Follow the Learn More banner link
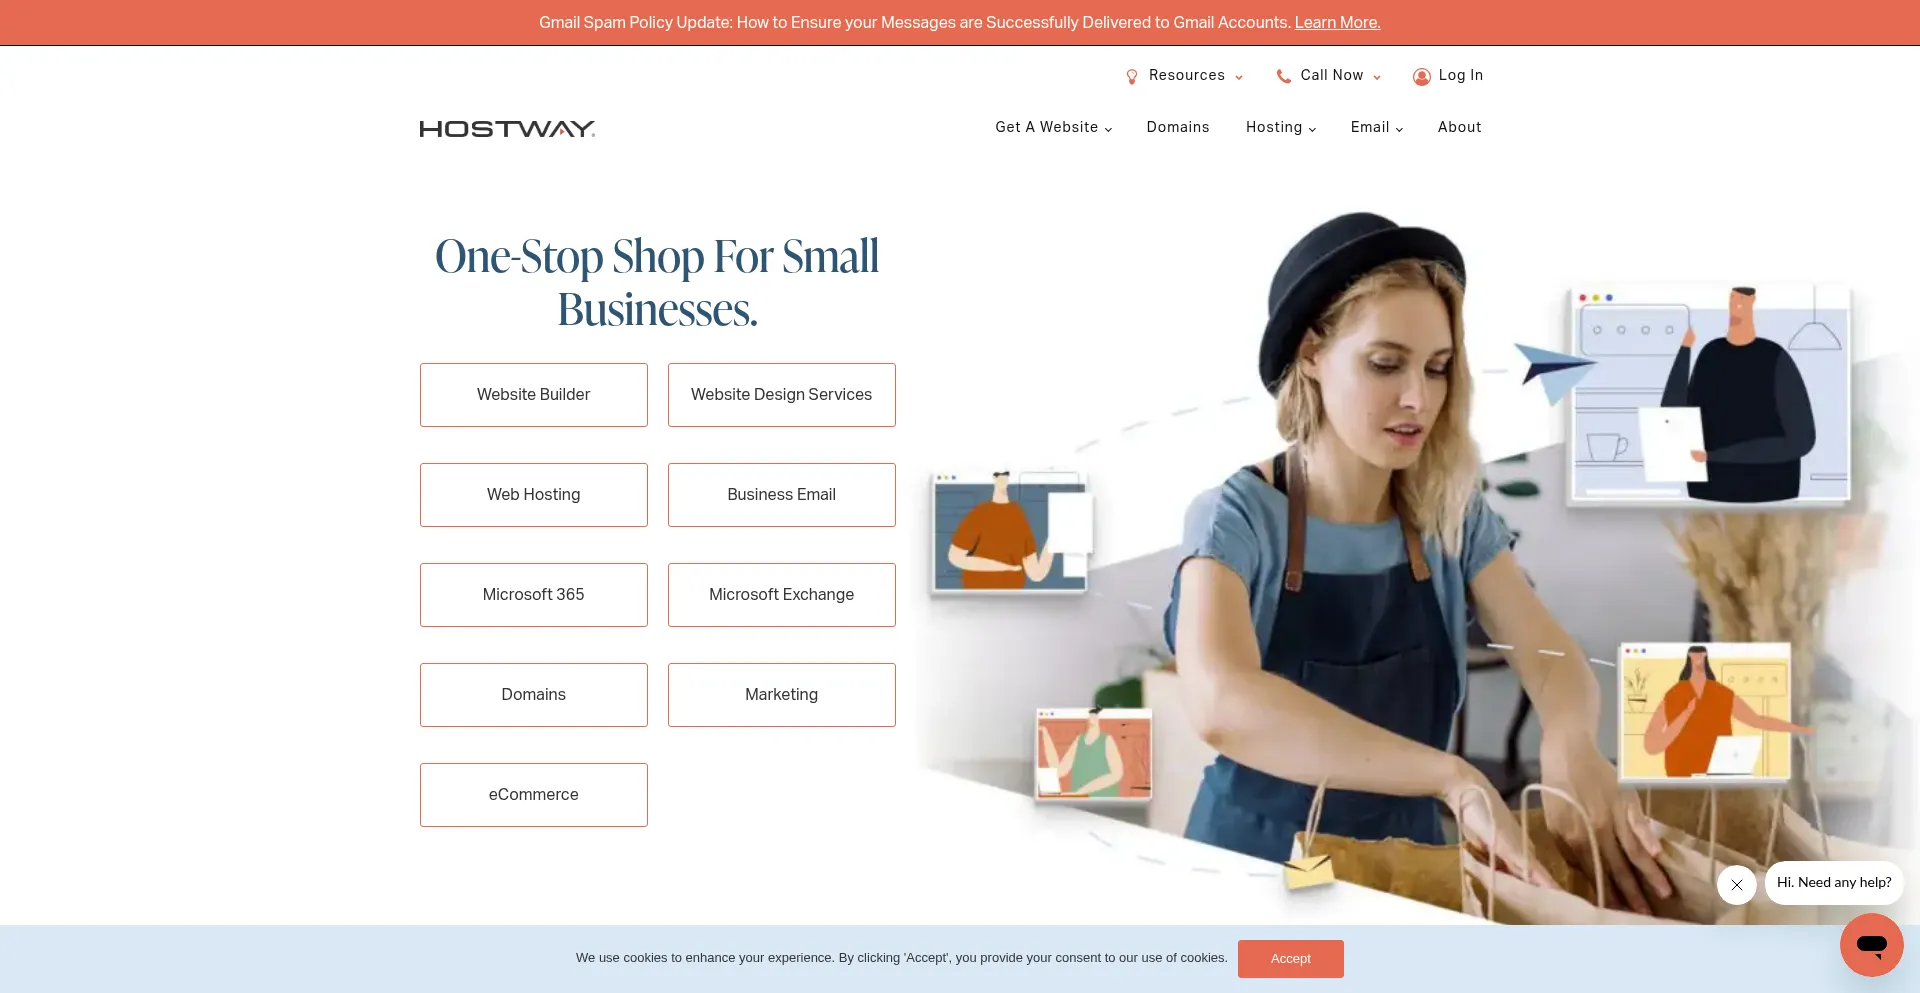The width and height of the screenshot is (1920, 993). pyautogui.click(x=1337, y=22)
